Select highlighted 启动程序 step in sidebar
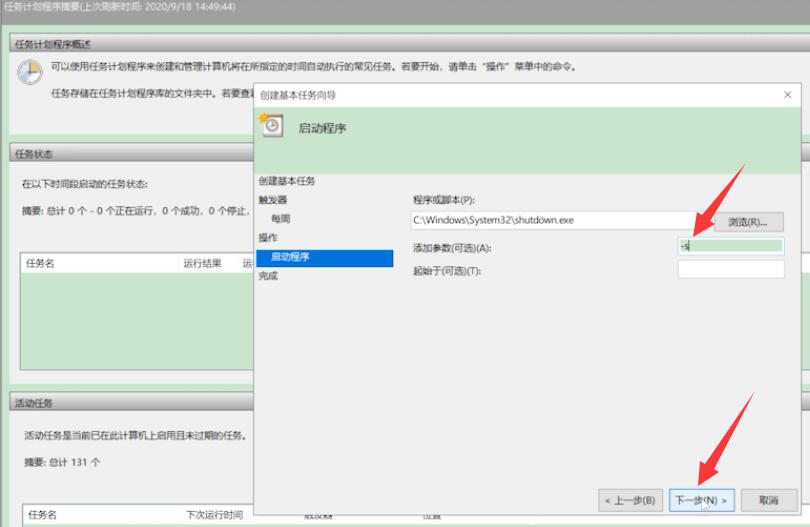This screenshot has height=527, width=810. 324,257
